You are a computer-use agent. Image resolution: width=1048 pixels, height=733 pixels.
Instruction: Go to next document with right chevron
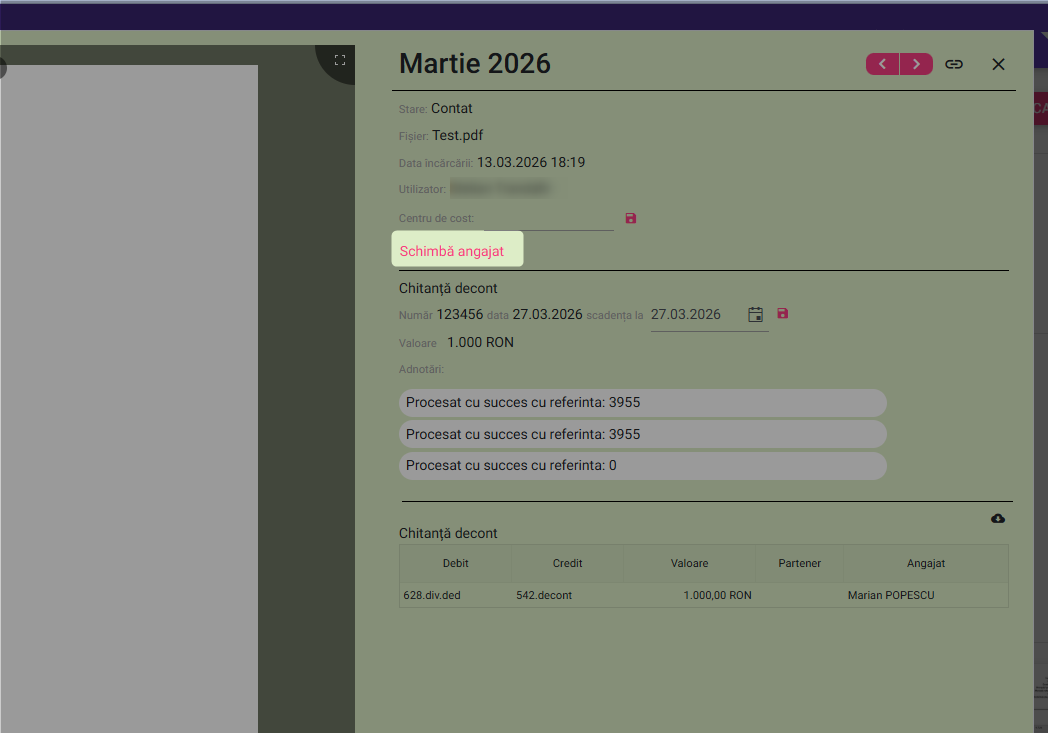[916, 64]
